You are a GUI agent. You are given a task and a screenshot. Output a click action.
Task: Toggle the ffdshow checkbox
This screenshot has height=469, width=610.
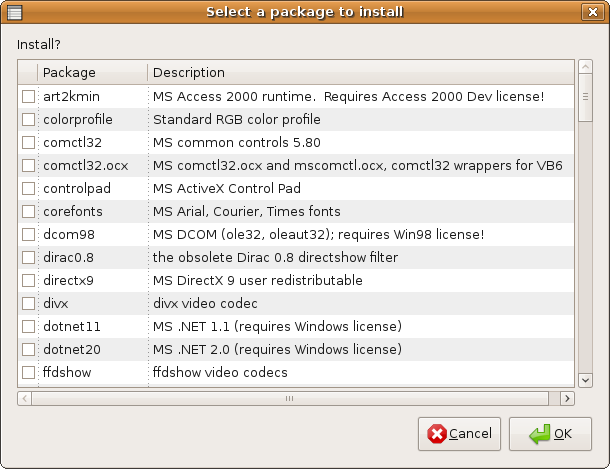coord(28,372)
